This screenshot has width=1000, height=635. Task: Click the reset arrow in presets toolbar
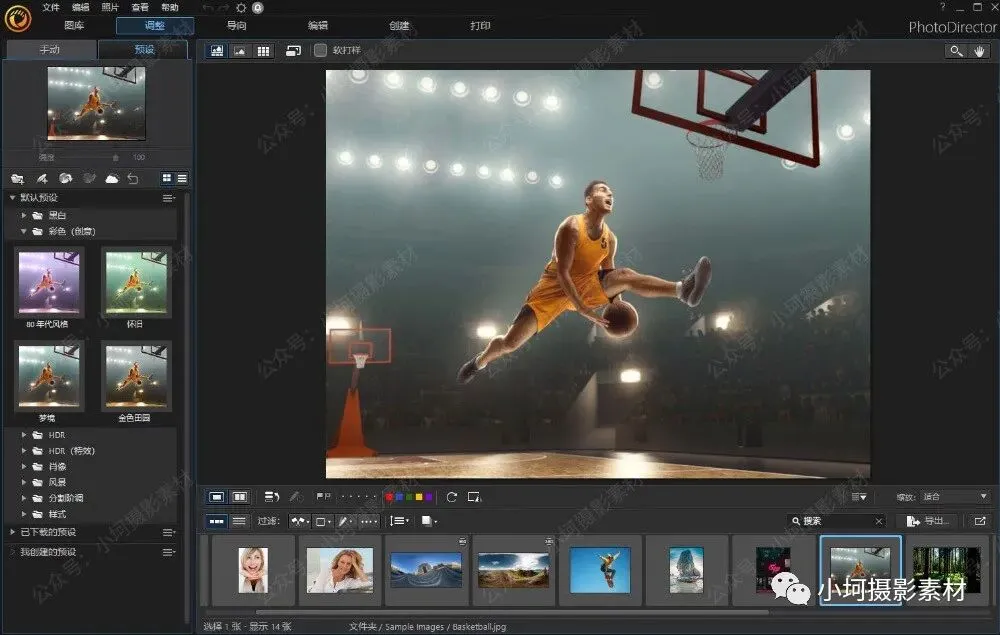click(133, 178)
